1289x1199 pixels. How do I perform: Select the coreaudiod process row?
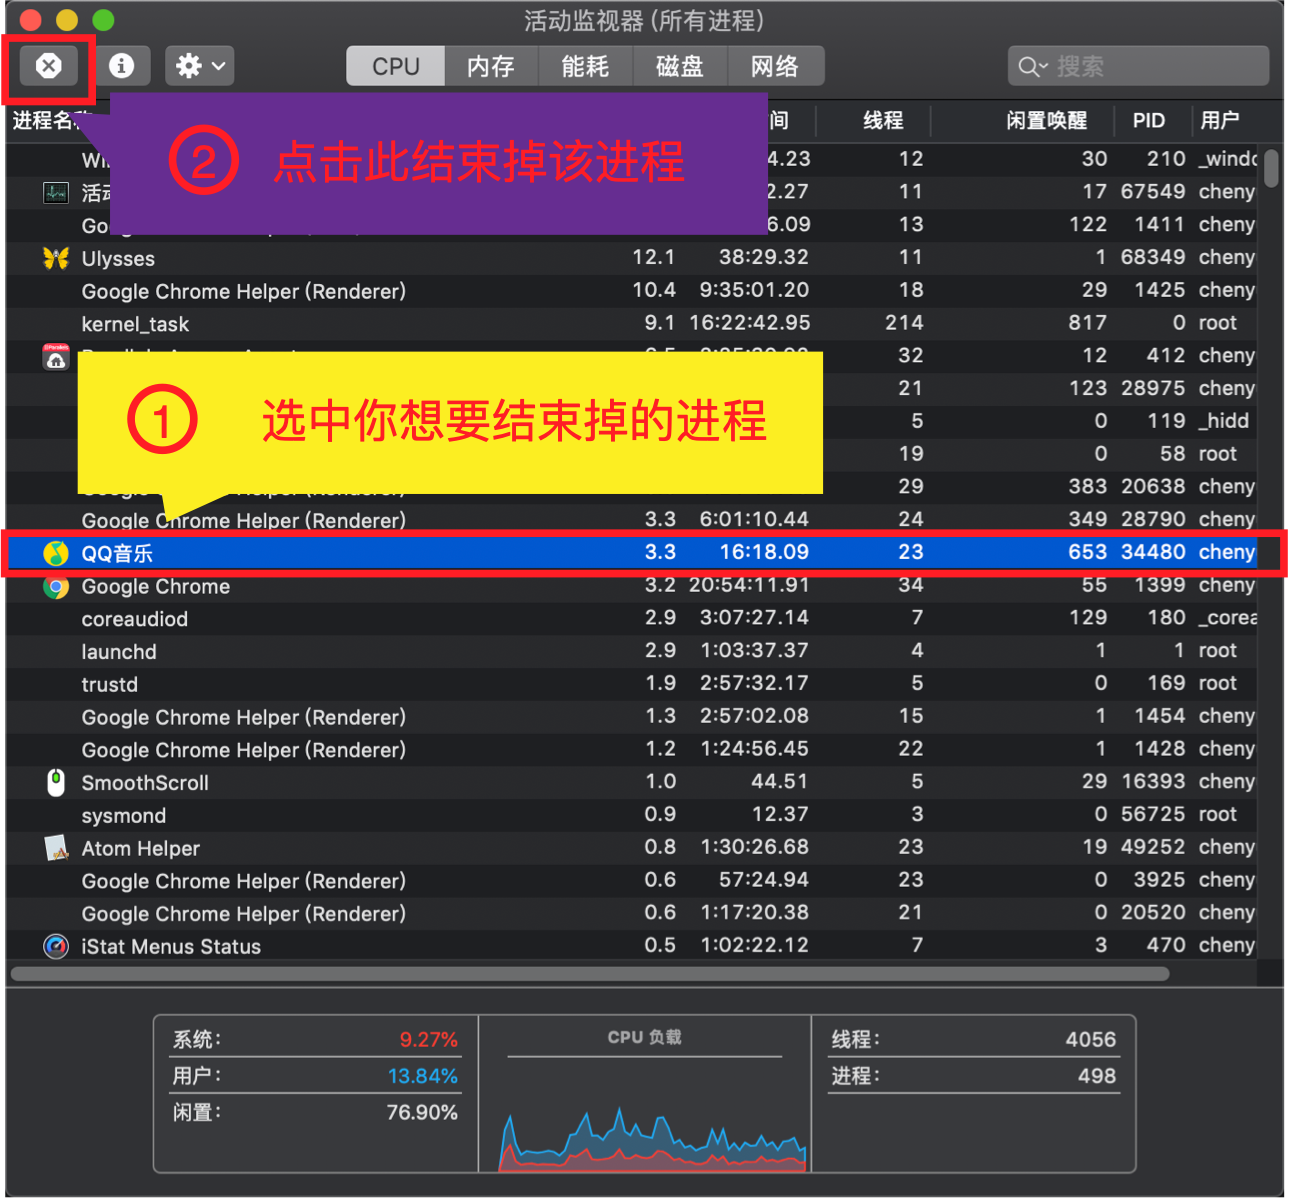pyautogui.click(x=632, y=618)
